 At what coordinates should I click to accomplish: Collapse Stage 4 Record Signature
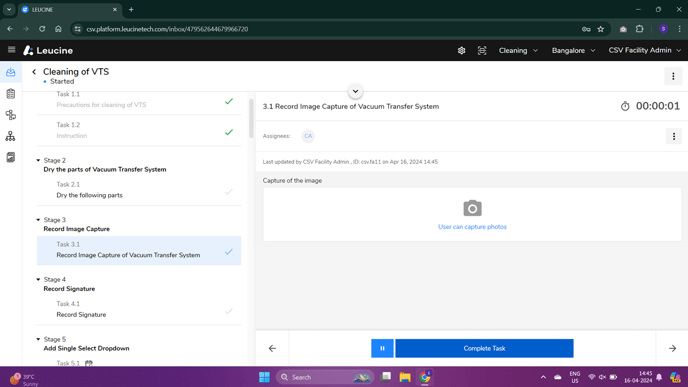click(38, 280)
